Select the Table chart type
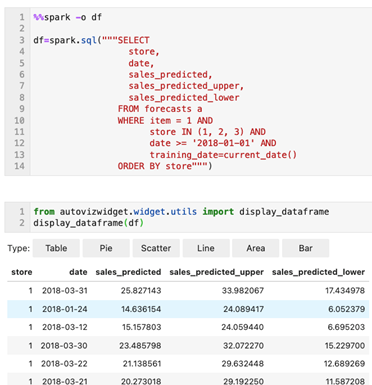 (56, 248)
